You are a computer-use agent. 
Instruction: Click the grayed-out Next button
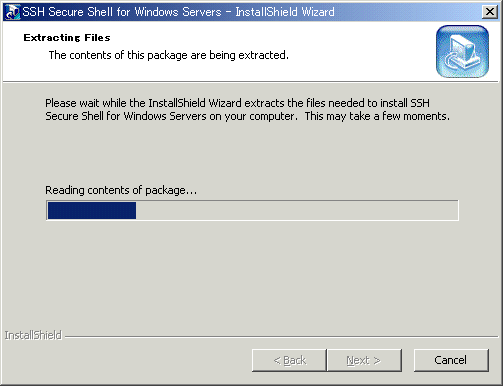pos(364,360)
